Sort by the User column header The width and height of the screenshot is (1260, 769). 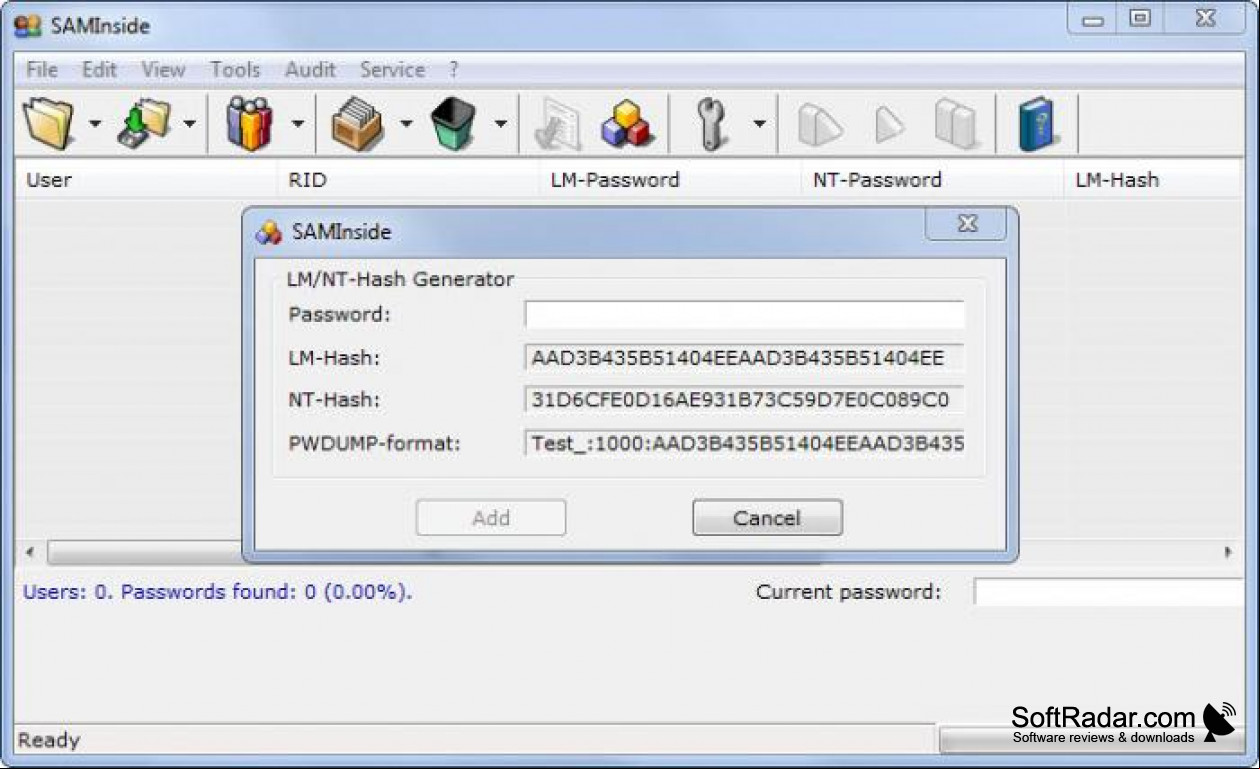[x=145, y=180]
